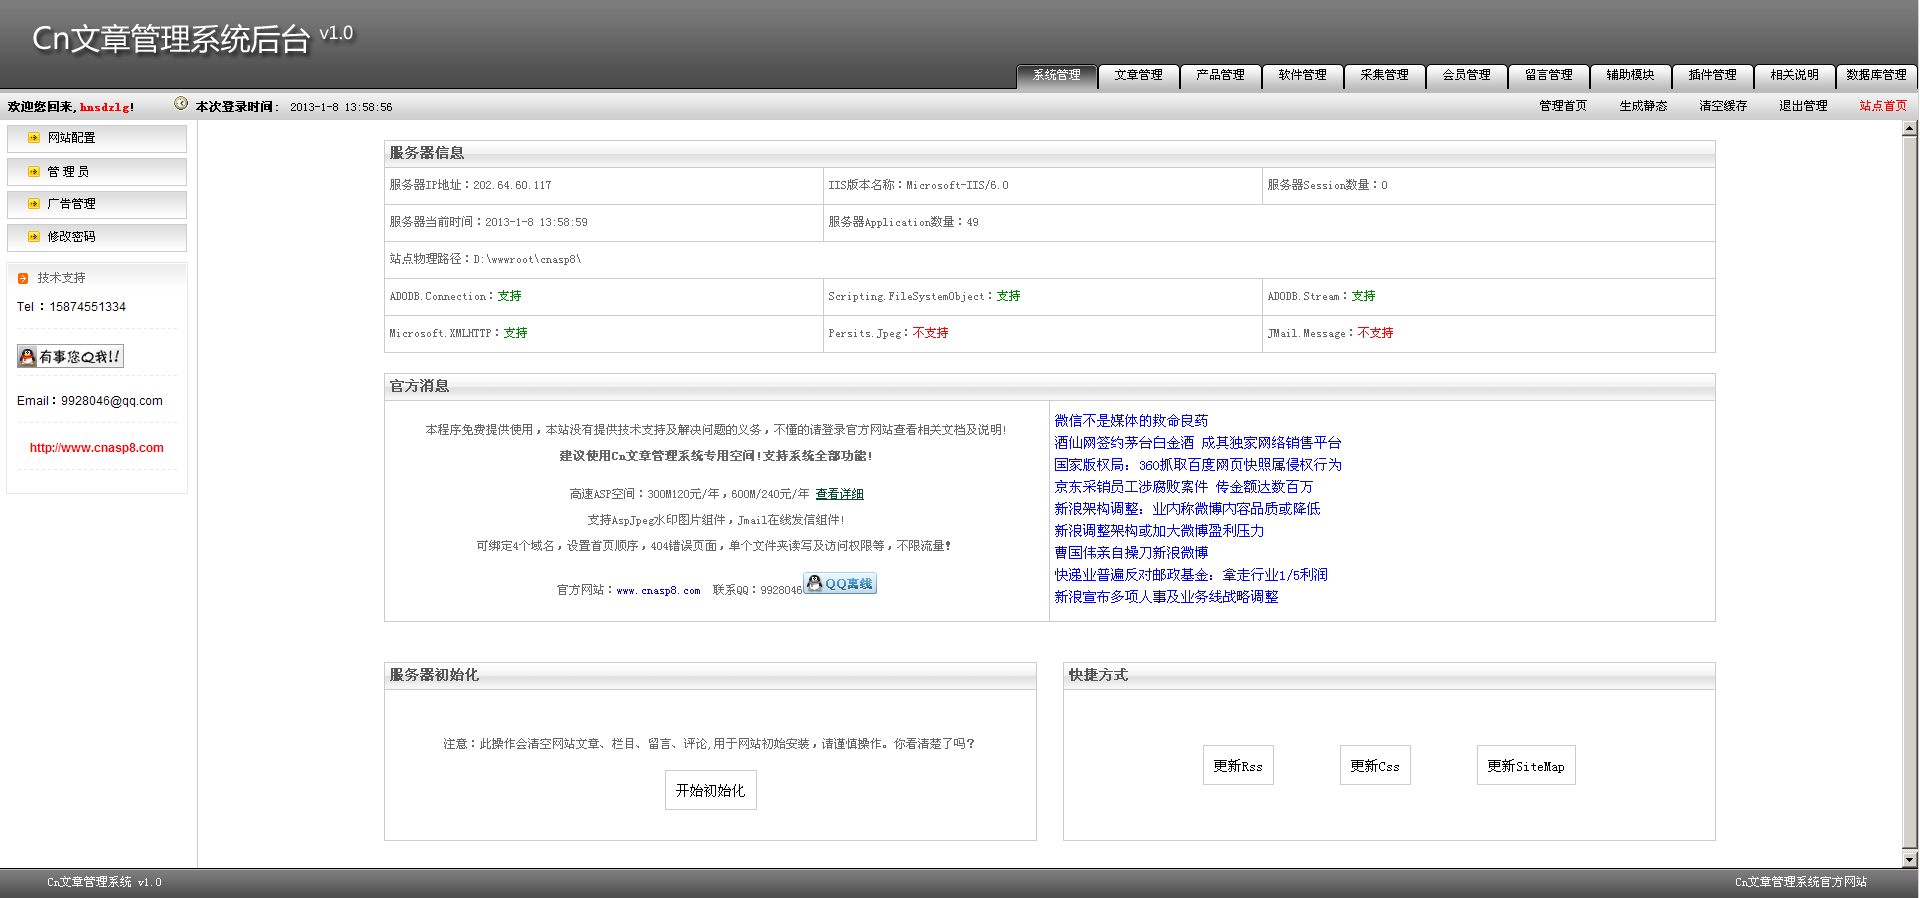Expand the 网站配置 sidebar menu
Image resolution: width=1920 pixels, height=898 pixels.
pos(72,138)
